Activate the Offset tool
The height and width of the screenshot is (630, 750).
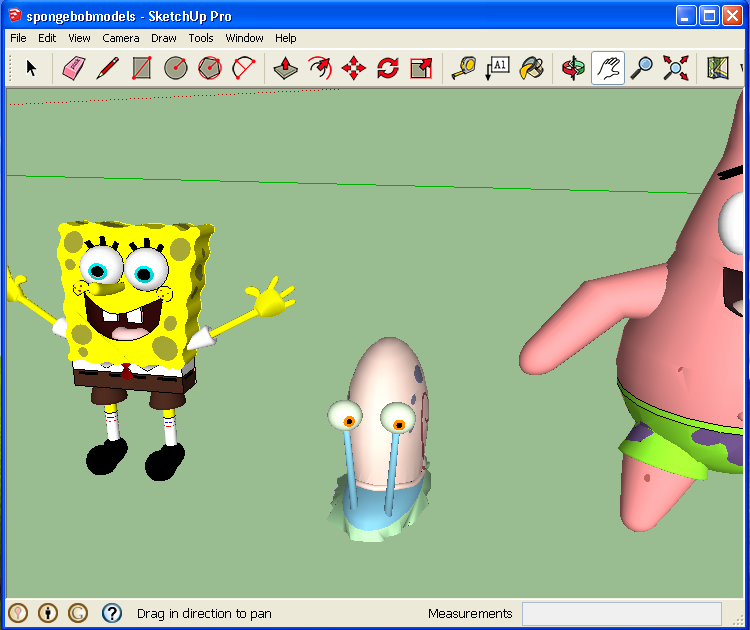point(320,68)
